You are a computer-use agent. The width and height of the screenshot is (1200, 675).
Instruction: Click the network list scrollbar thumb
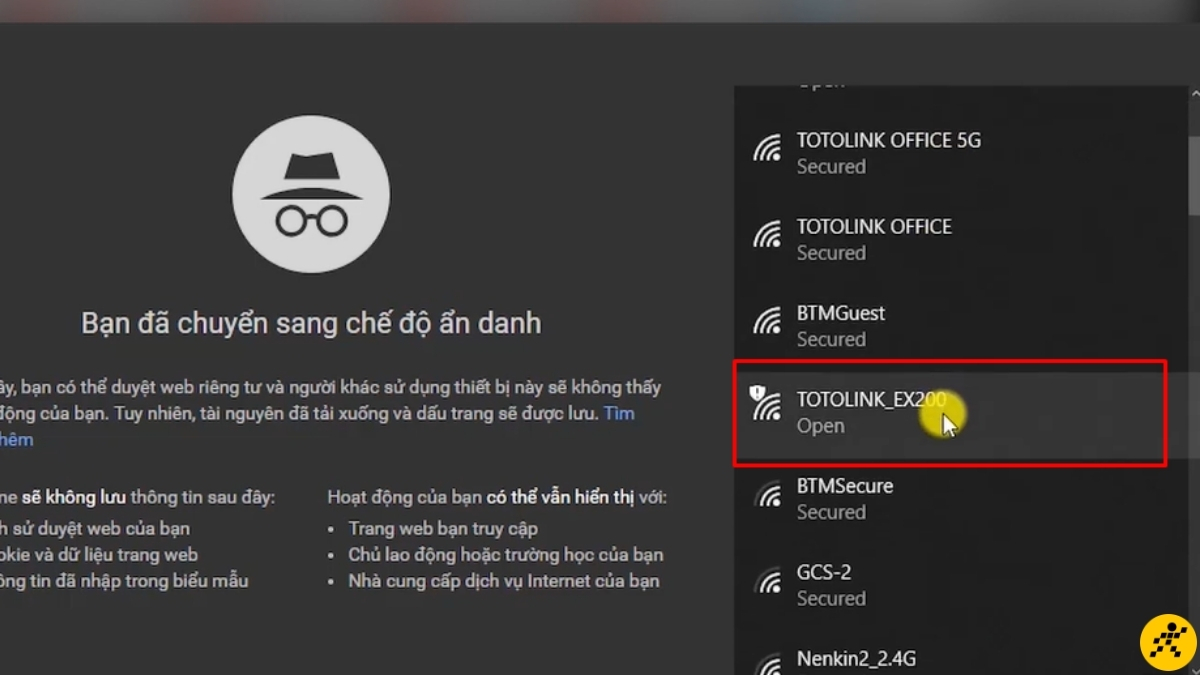pos(1194,175)
